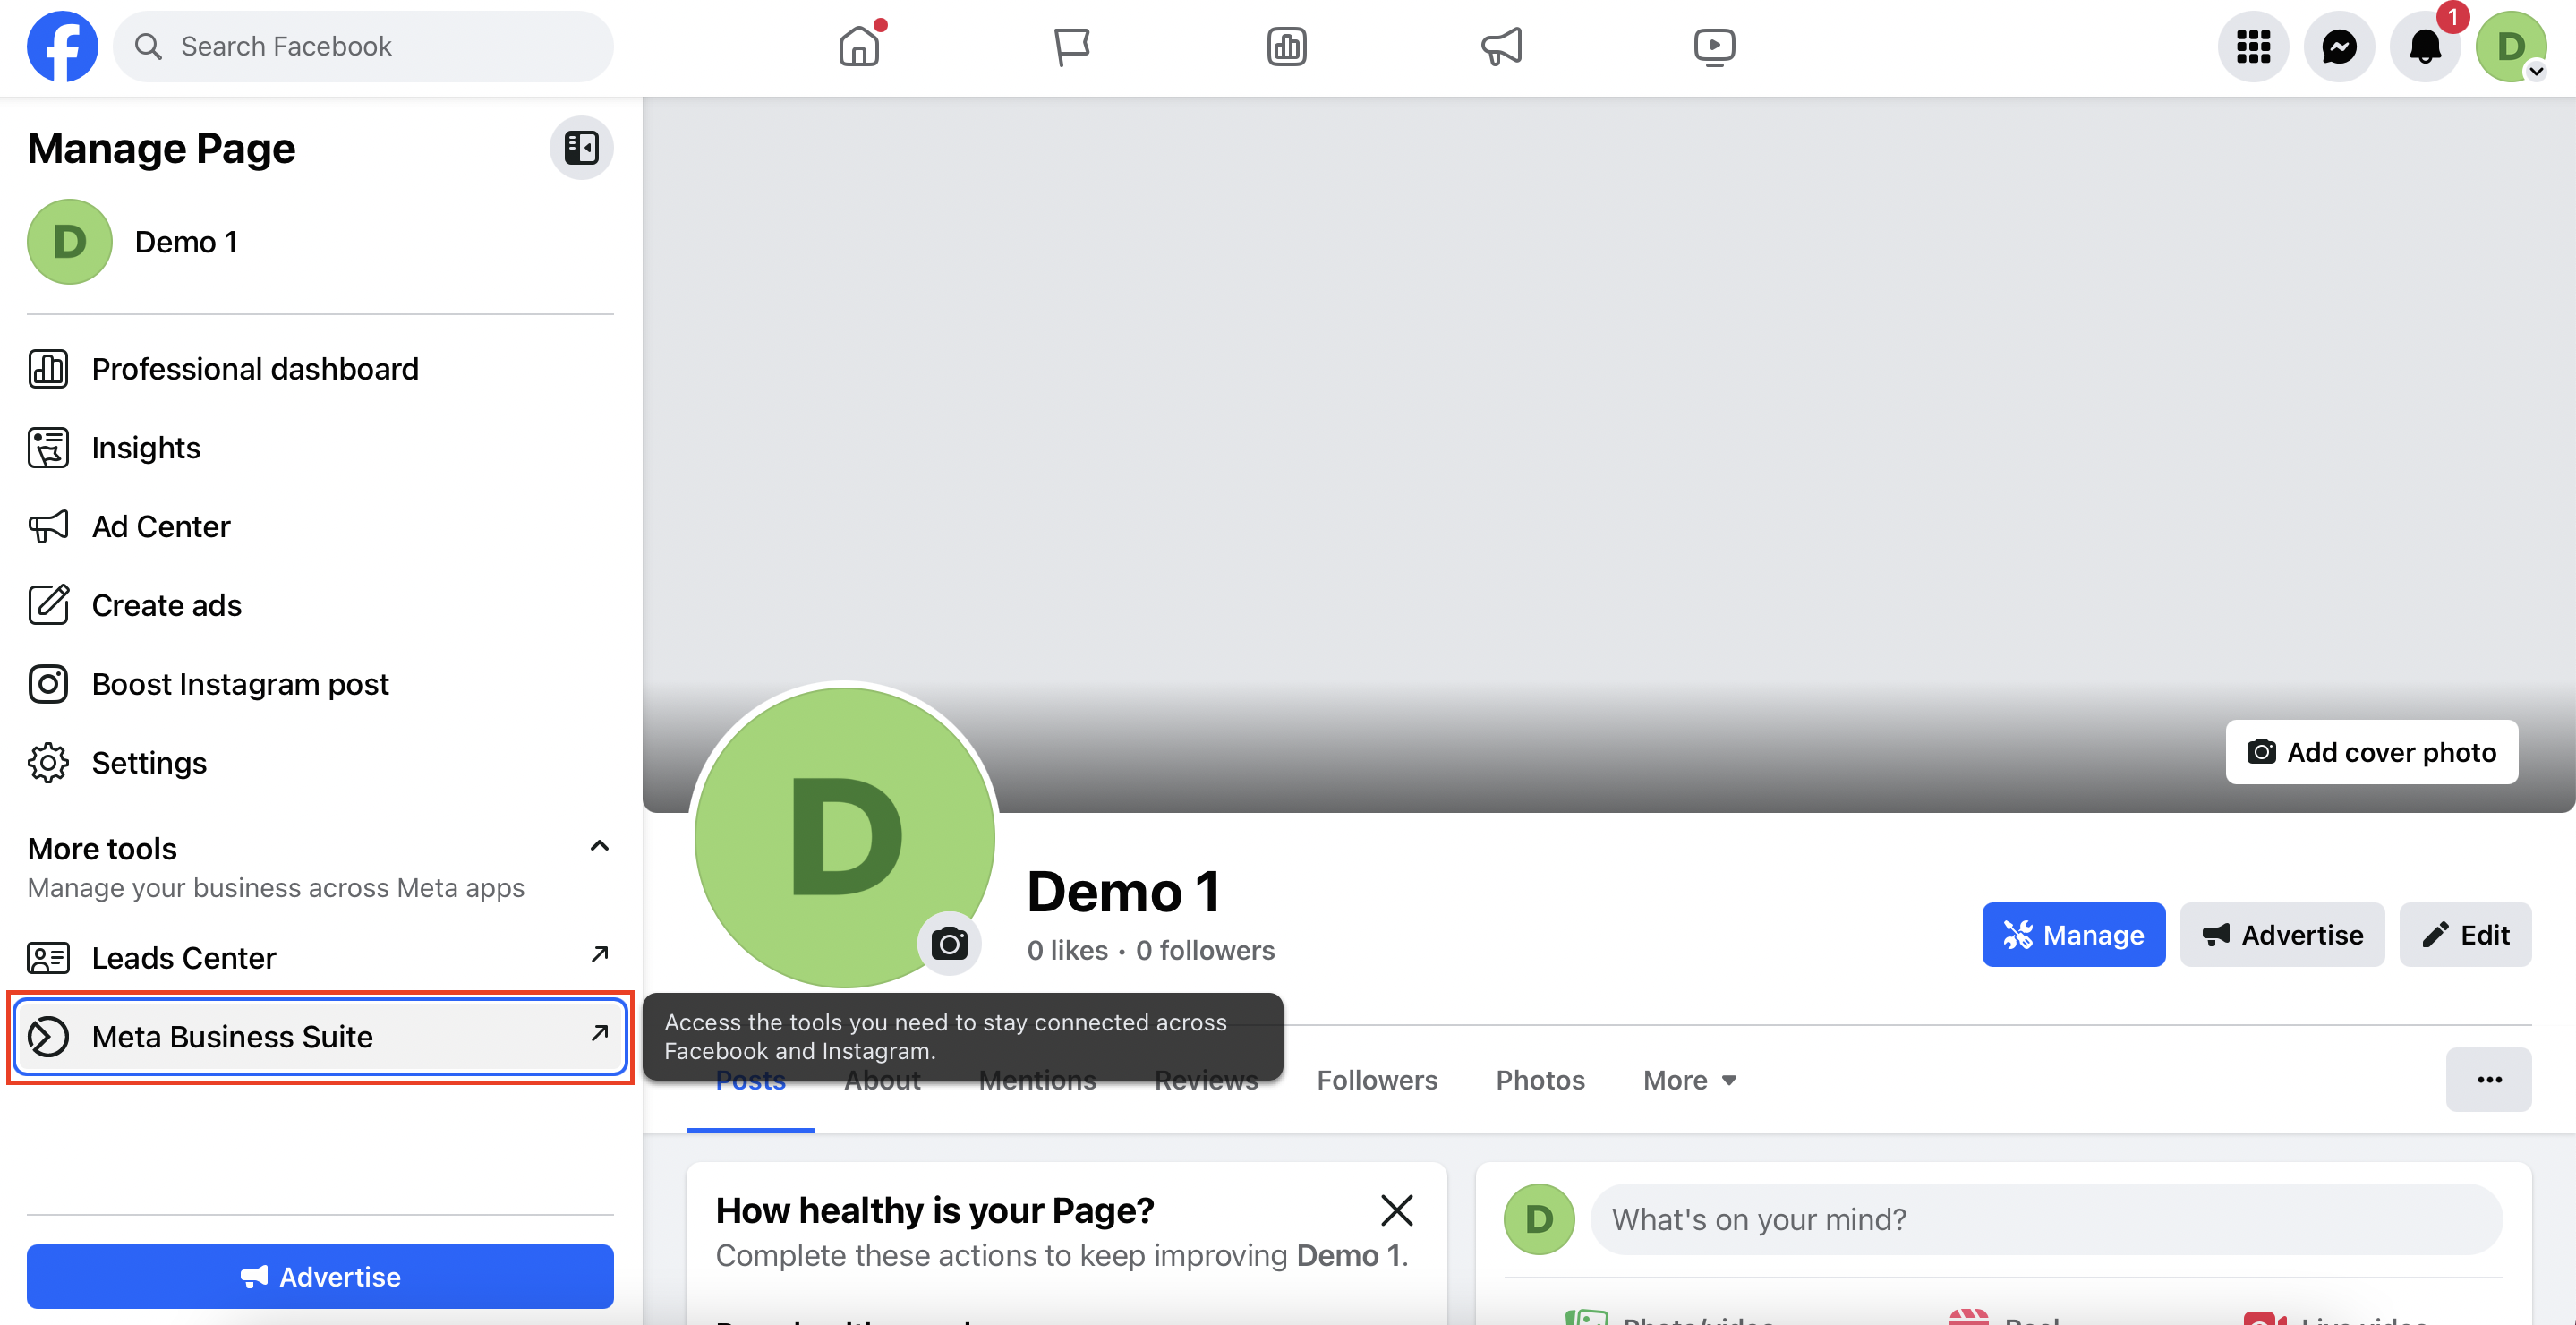Open account menu from profile avatar
This screenshot has width=2576, height=1325.
[2511, 46]
